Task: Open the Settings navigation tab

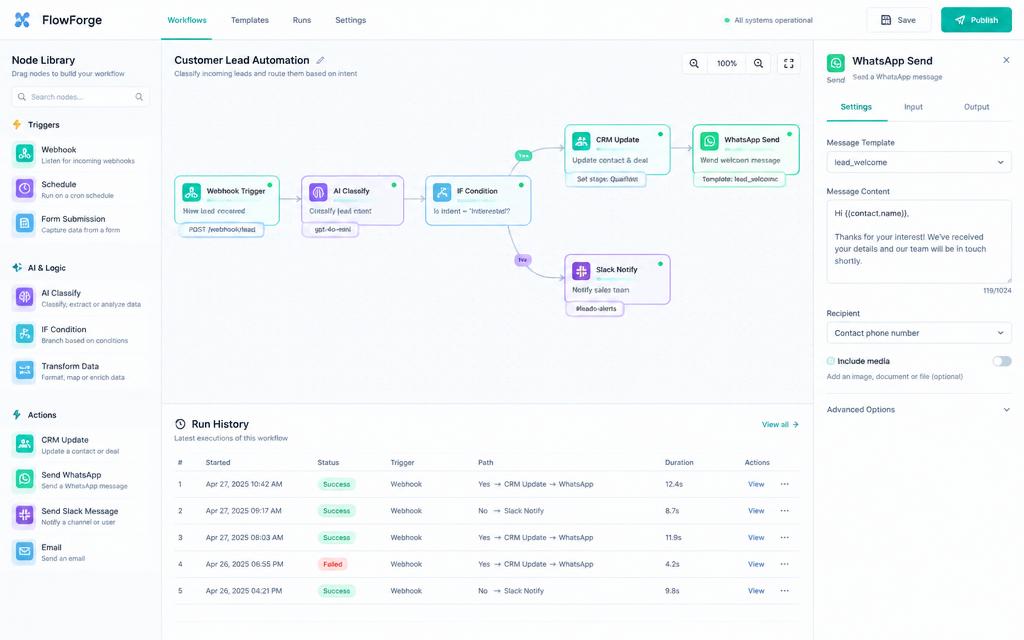Action: tap(351, 20)
